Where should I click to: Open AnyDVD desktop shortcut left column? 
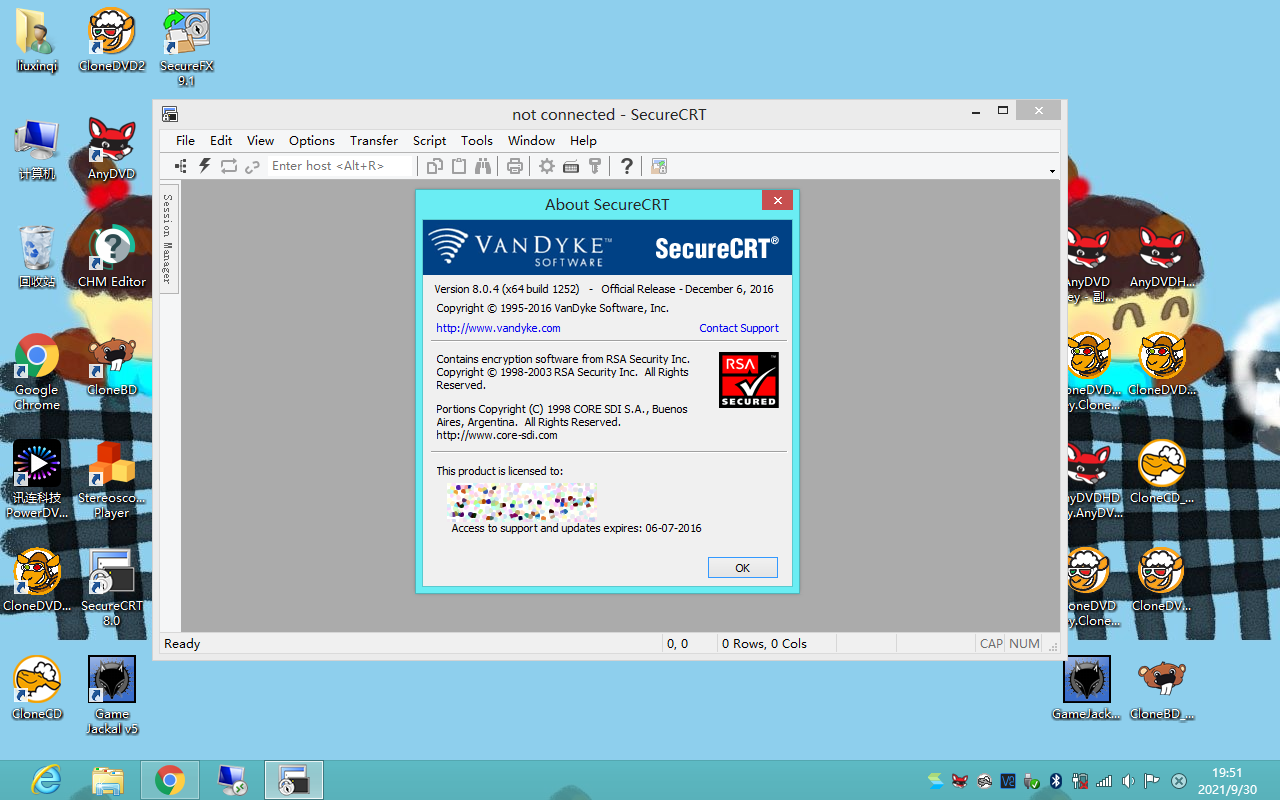111,148
